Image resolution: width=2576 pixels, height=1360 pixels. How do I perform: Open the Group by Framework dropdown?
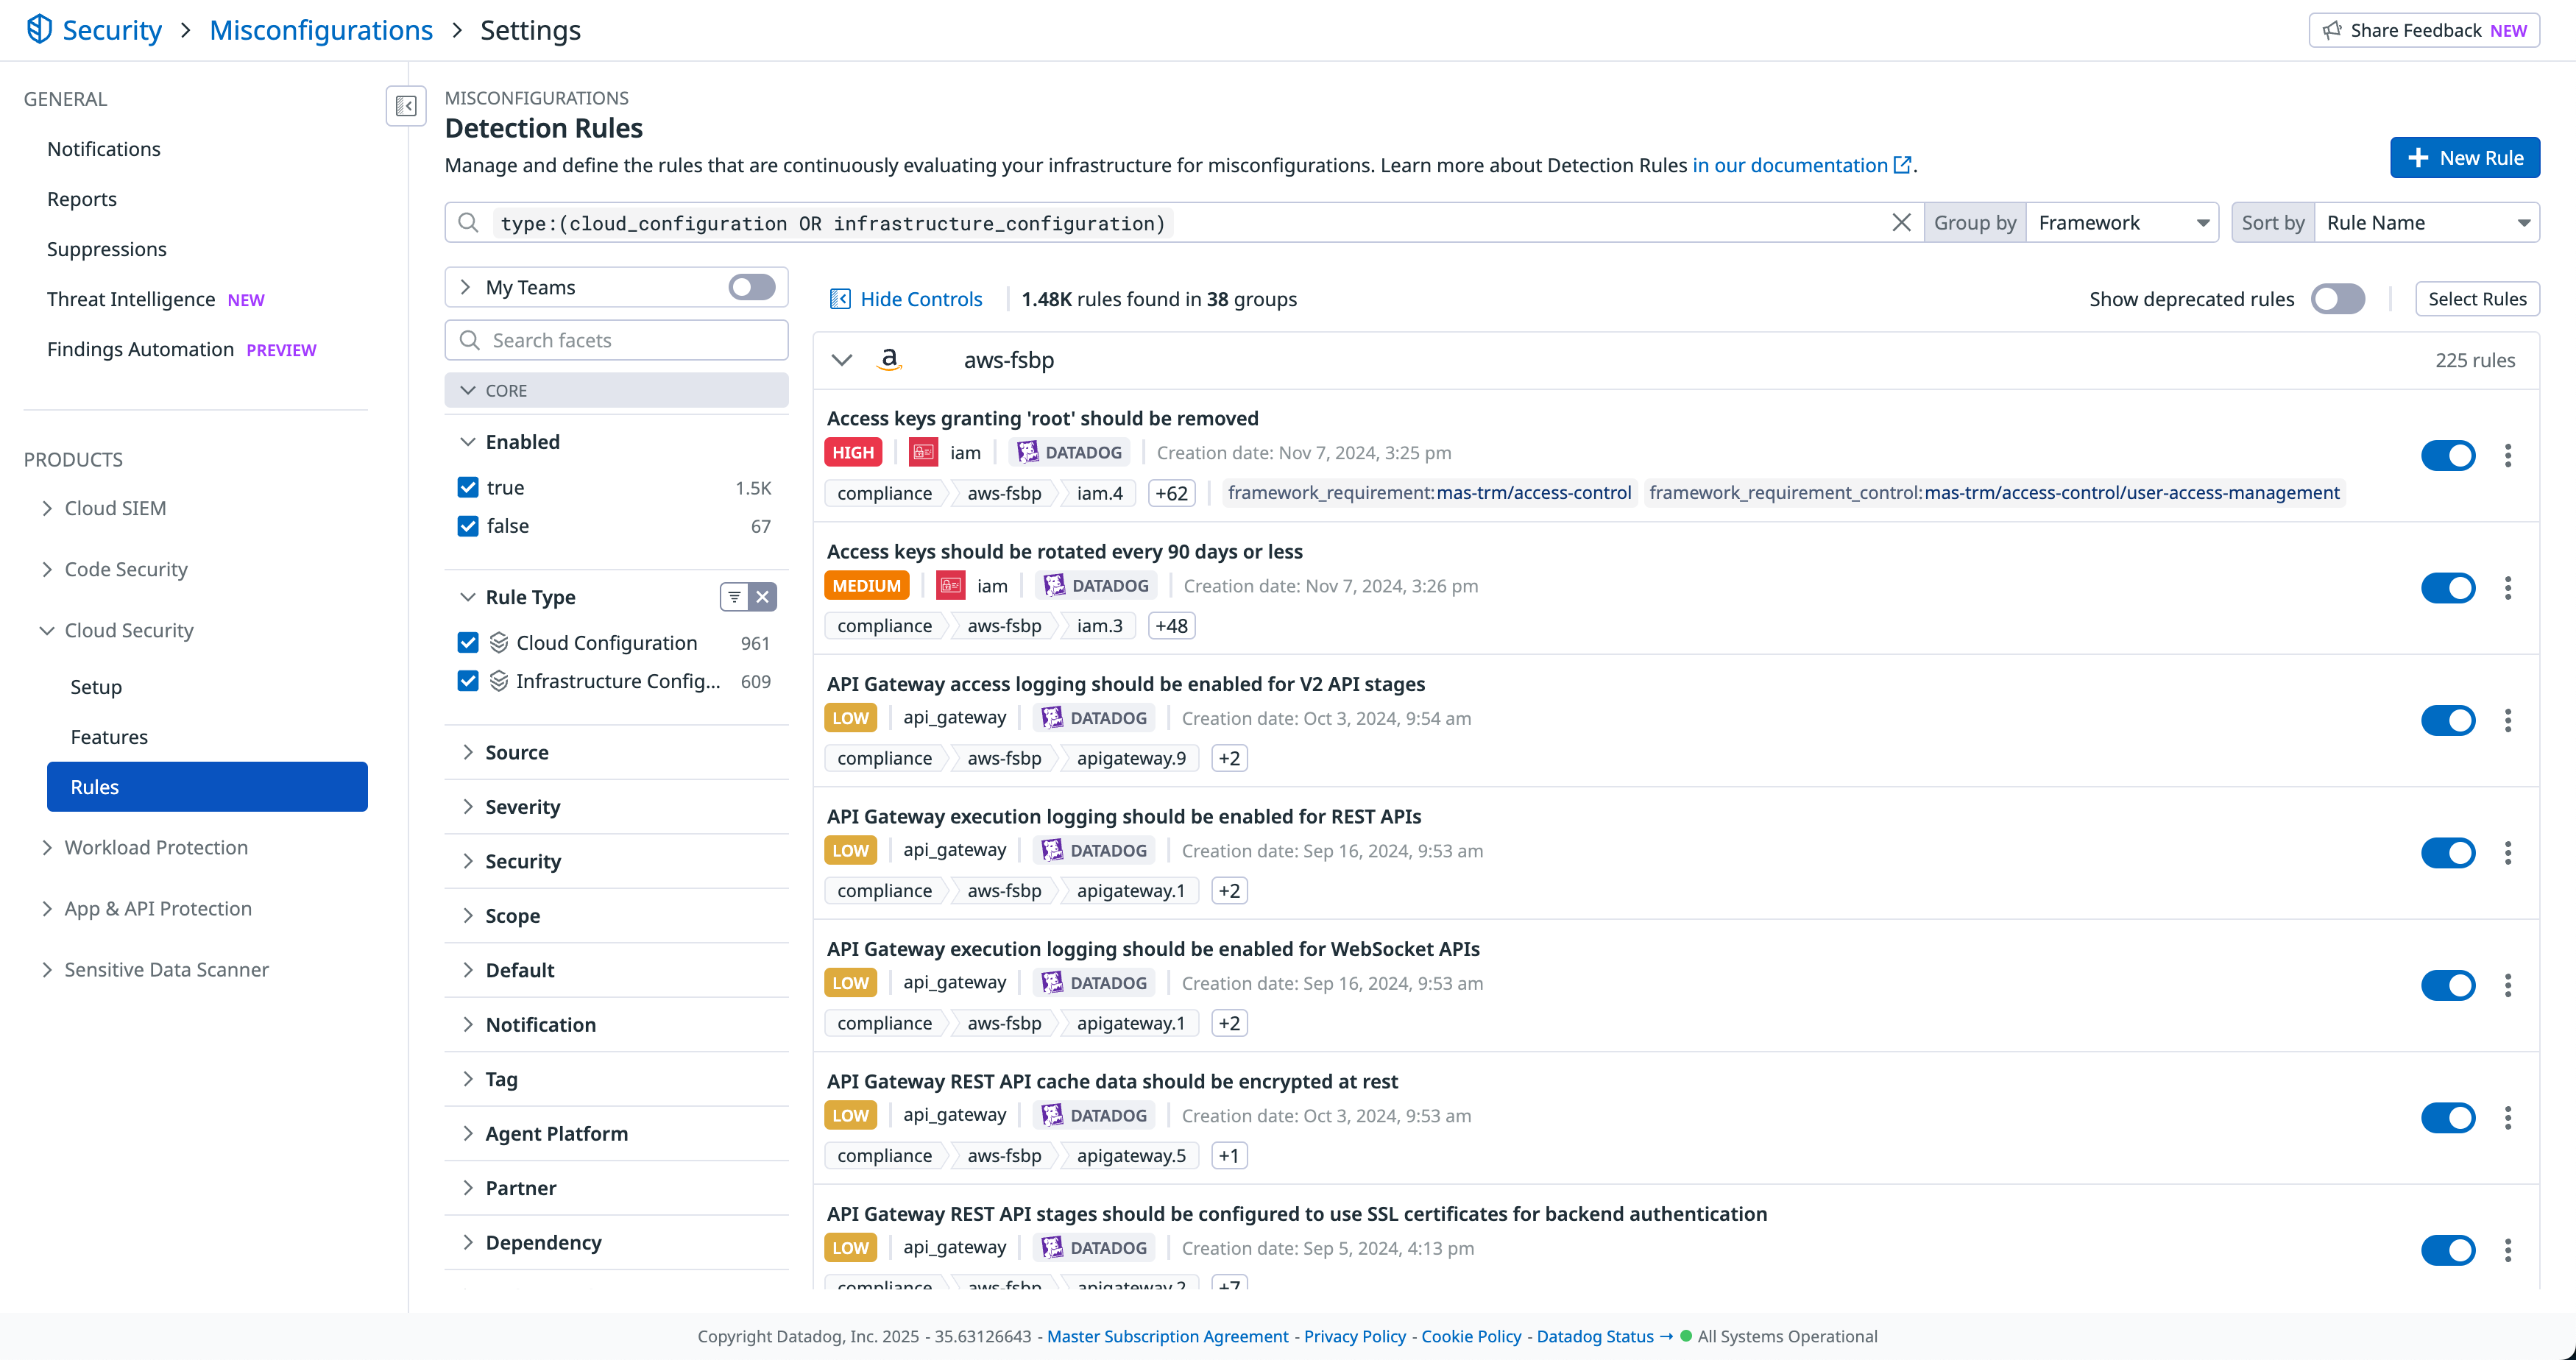[2121, 223]
